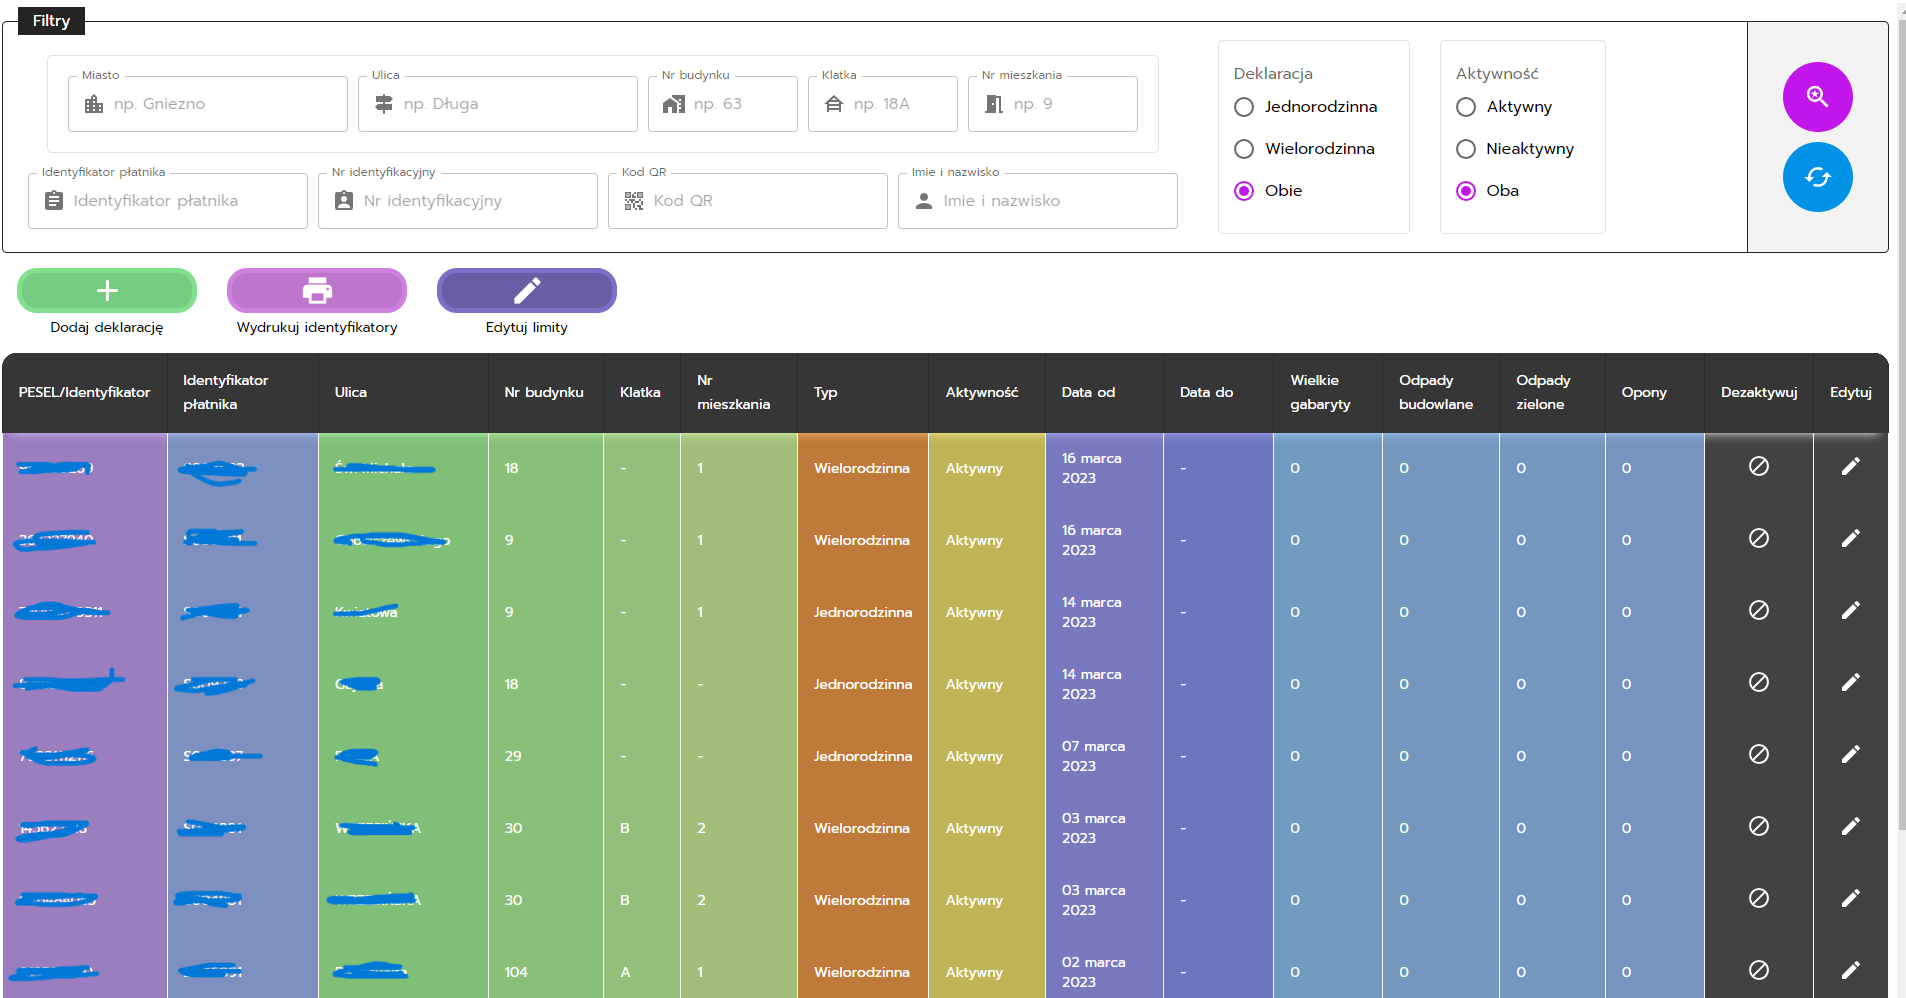Deactivate the row dated 02 marca 2023

1759,970
